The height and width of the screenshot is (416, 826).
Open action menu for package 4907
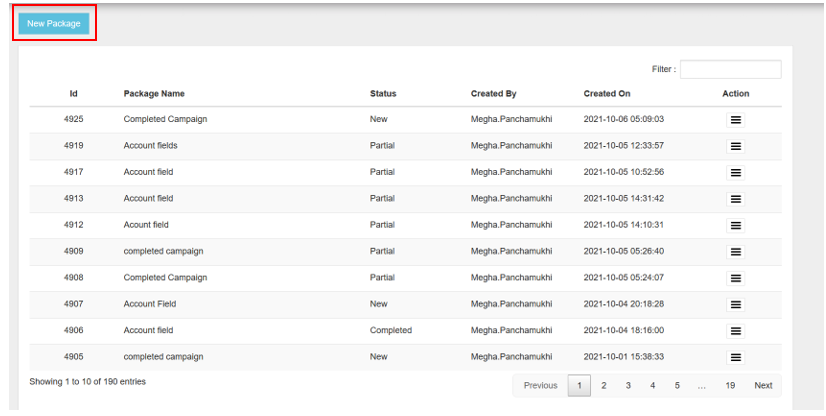(x=735, y=304)
